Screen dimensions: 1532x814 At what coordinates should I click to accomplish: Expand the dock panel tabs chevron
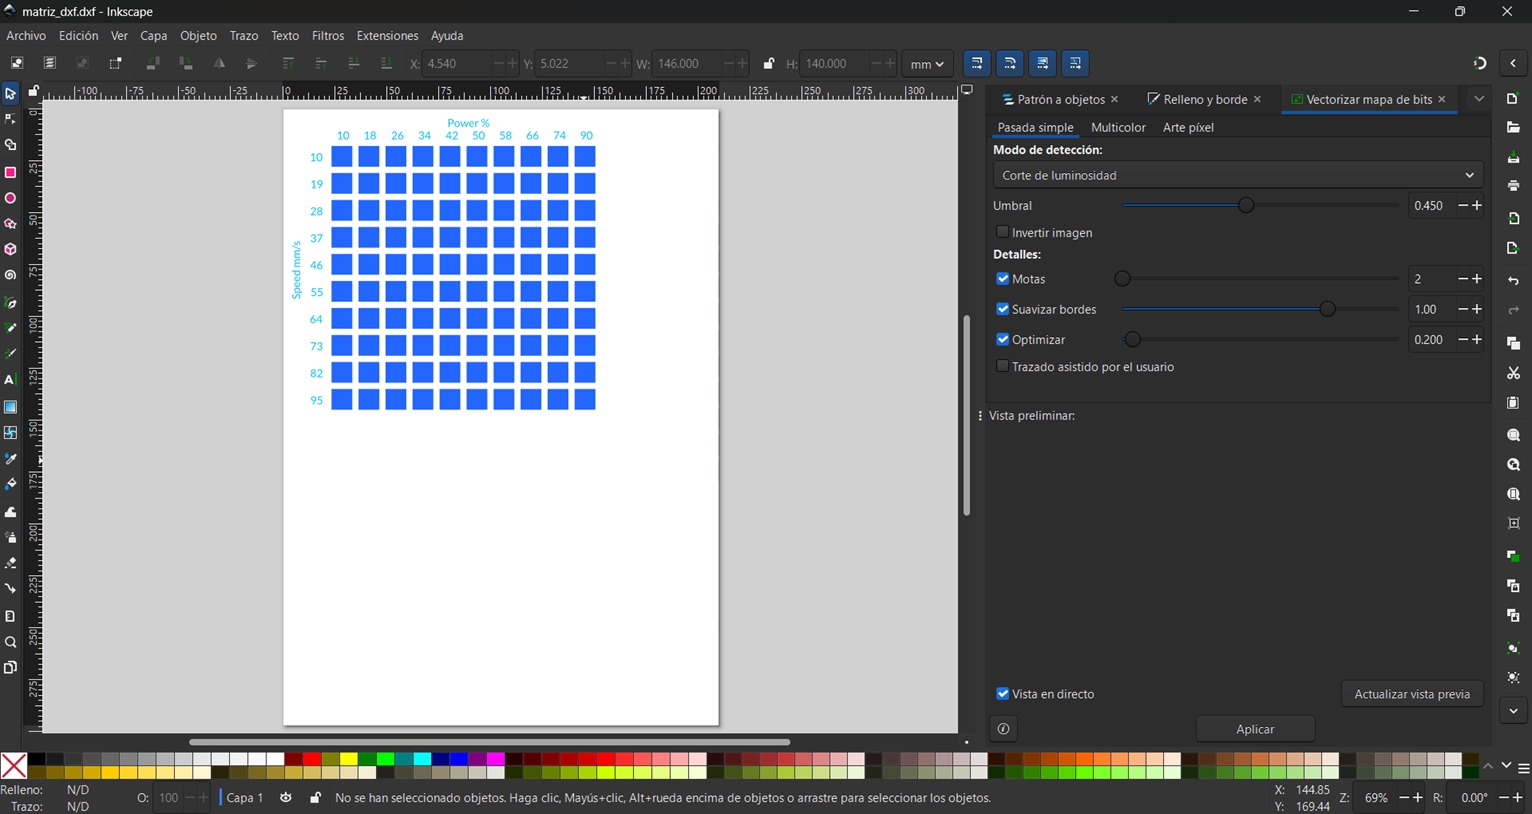tap(1478, 99)
